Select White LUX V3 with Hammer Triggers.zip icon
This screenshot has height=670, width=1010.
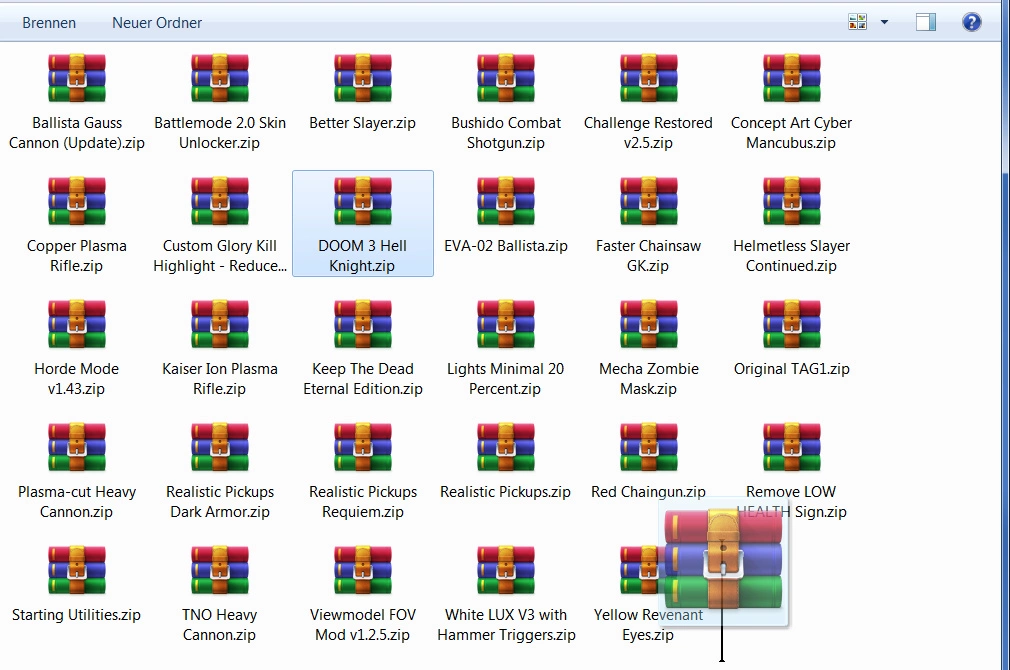(x=506, y=571)
